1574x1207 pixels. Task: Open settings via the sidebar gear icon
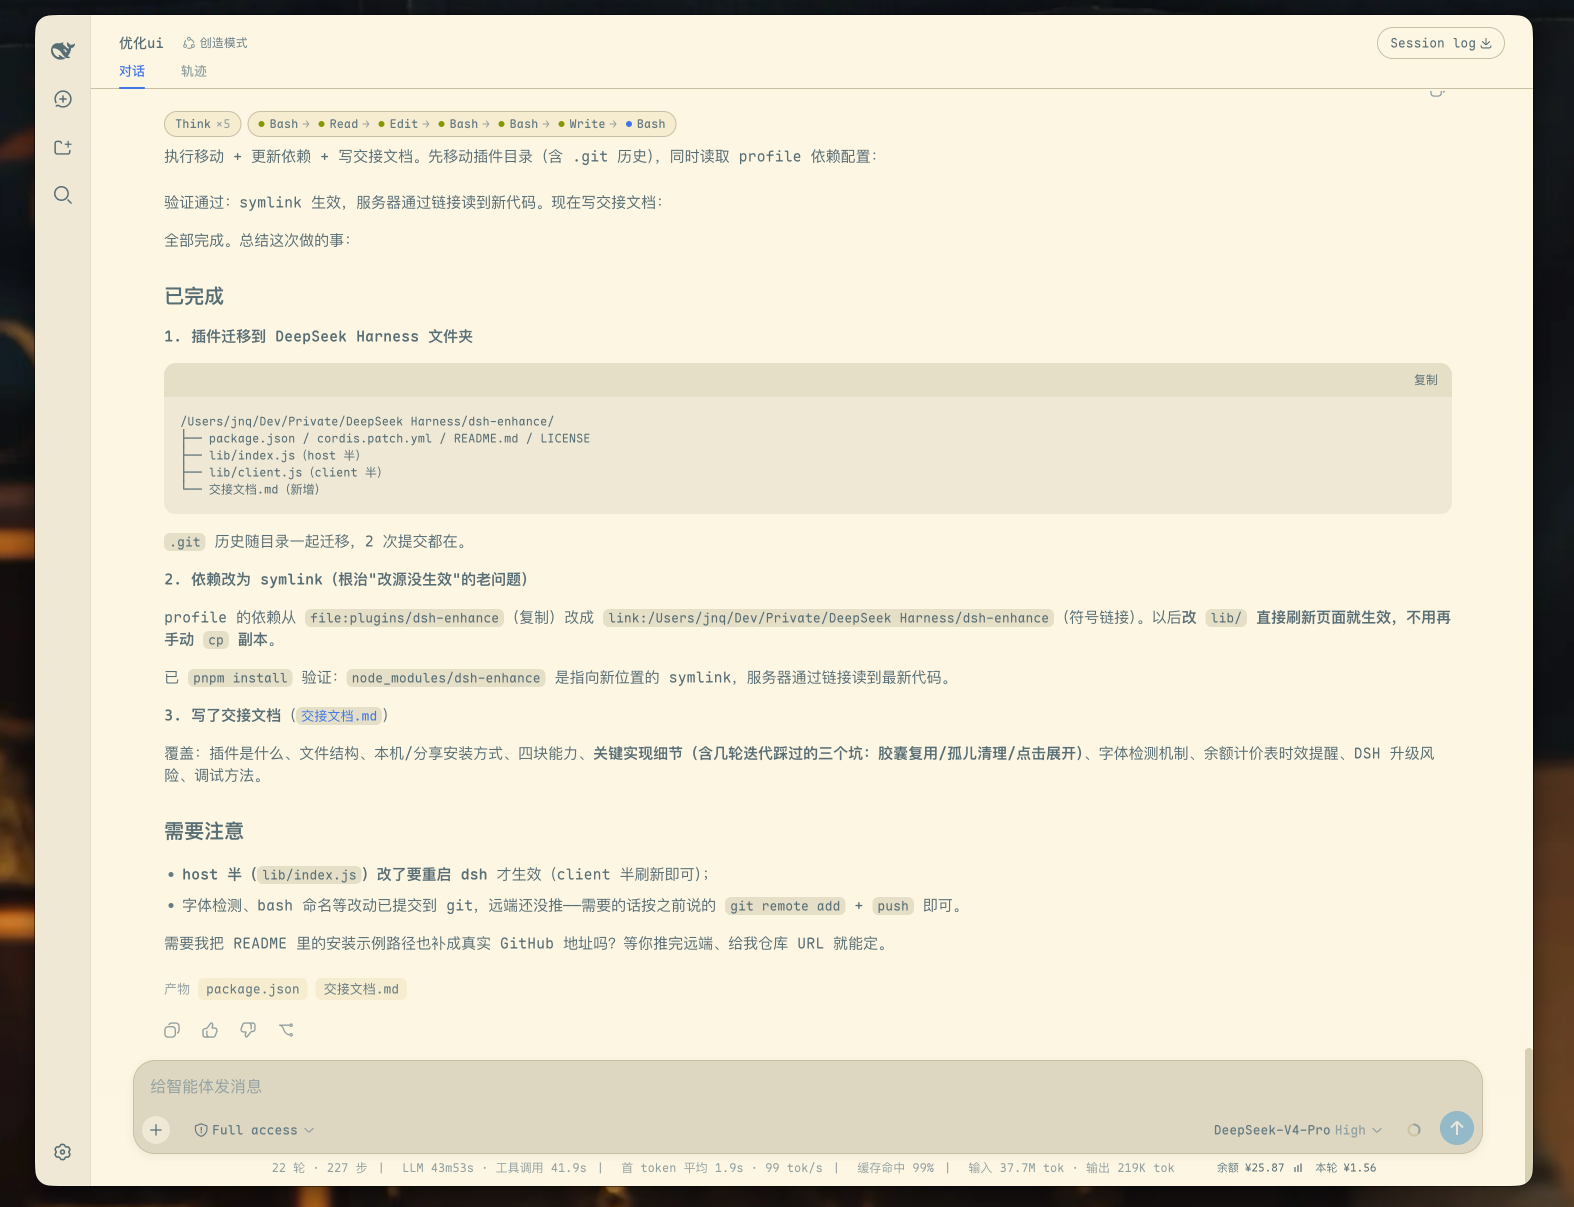tap(63, 1152)
